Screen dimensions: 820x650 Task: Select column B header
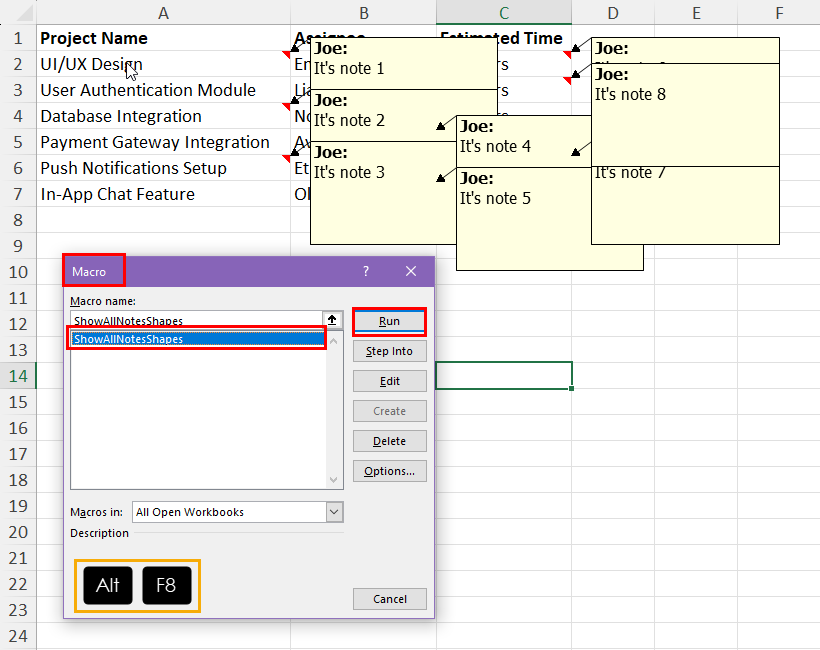coord(363,13)
